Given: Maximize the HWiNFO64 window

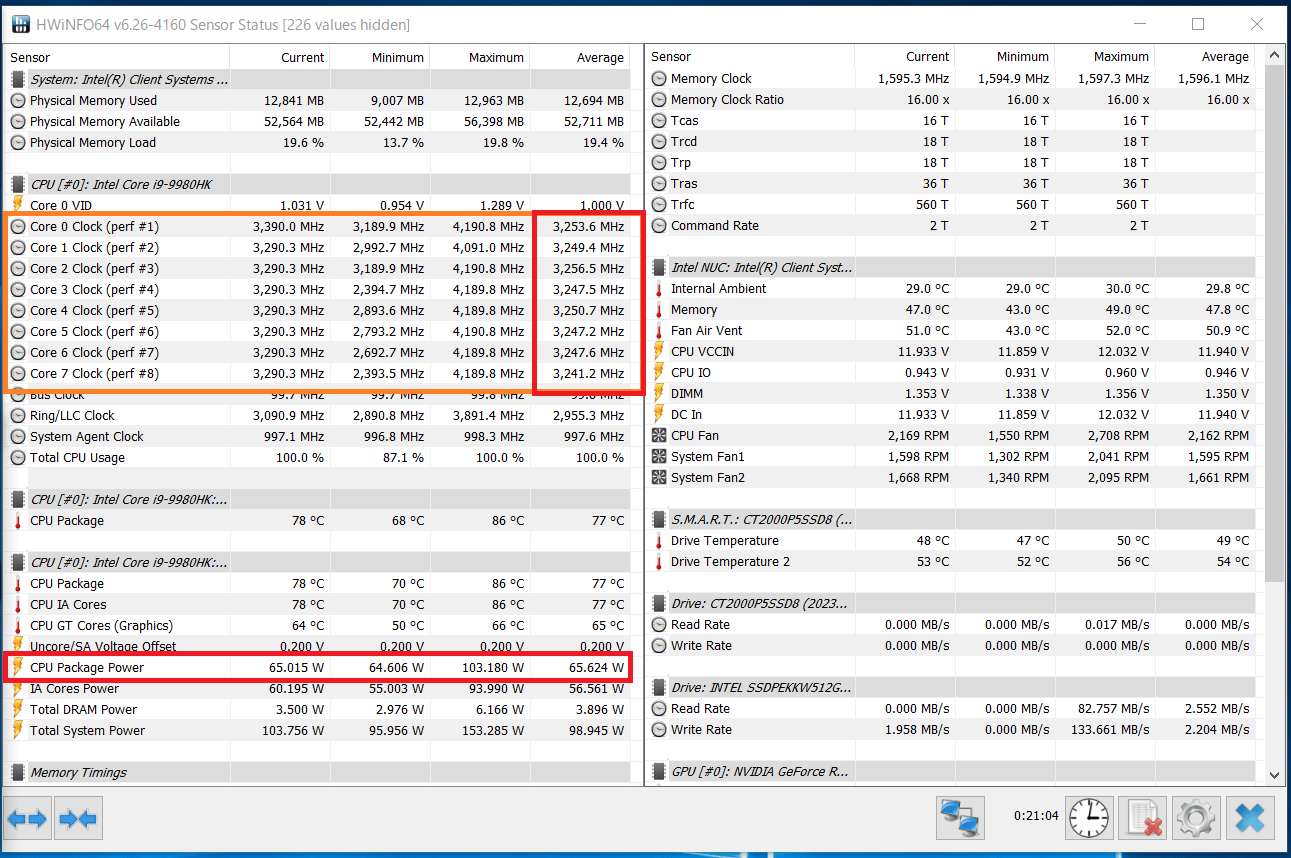Looking at the screenshot, I should point(1198,24).
